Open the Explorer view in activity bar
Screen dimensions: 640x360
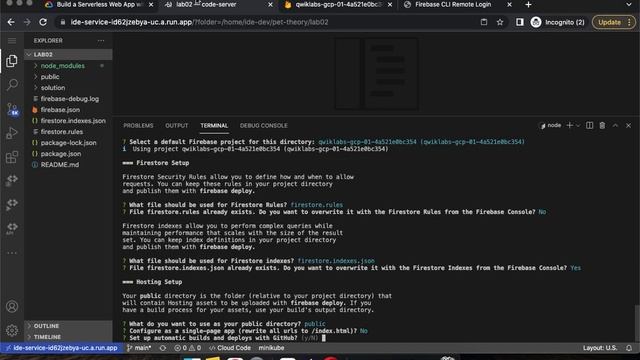coord(12,61)
